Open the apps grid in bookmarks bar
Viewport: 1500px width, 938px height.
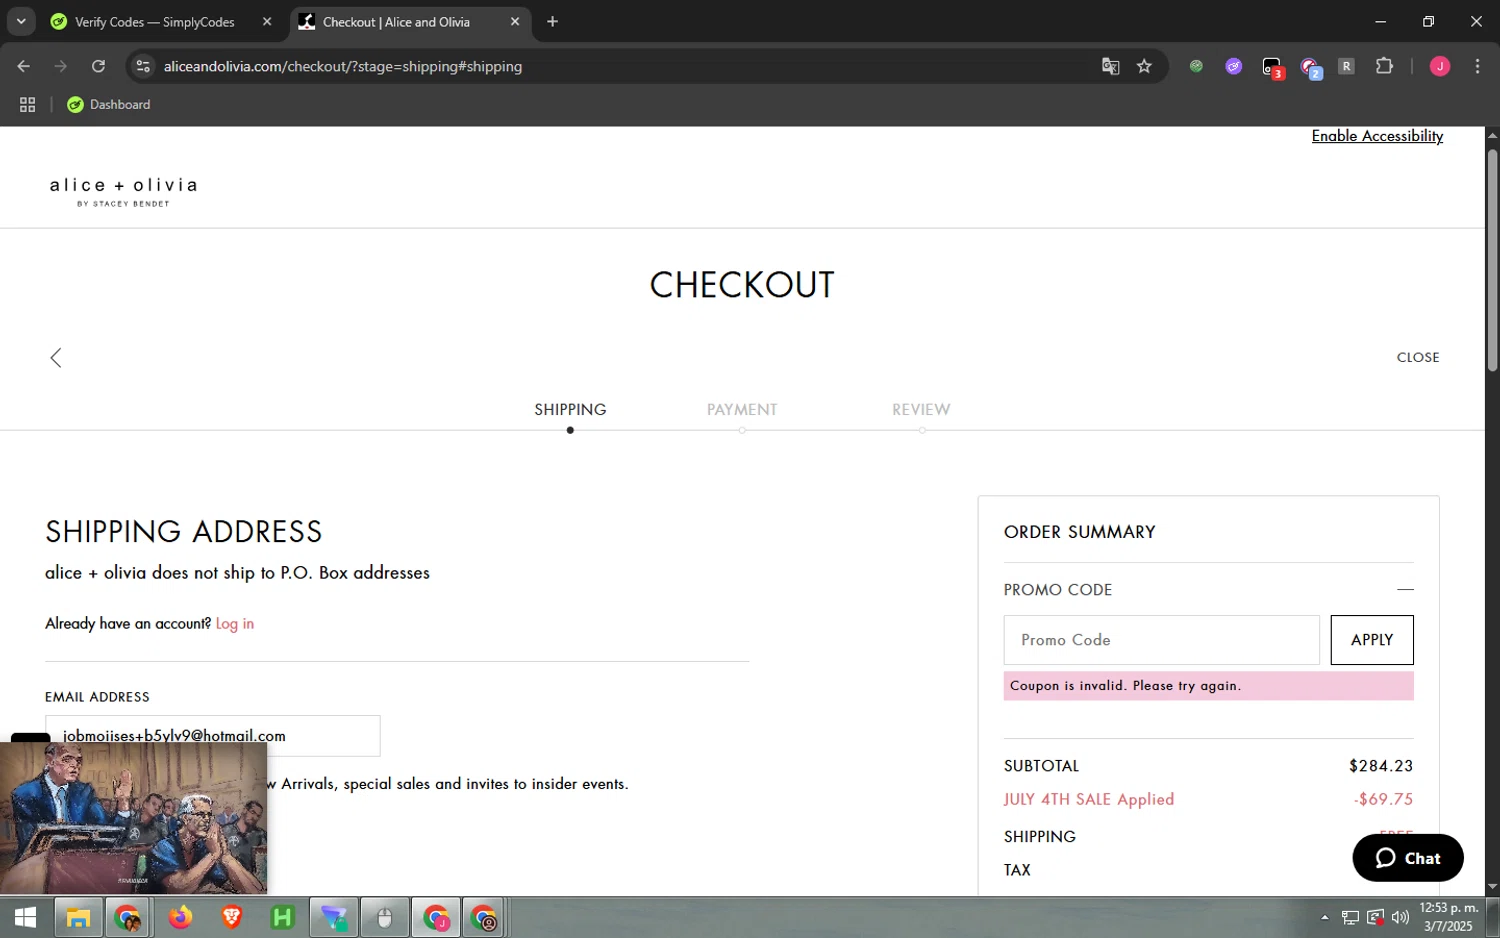point(27,104)
